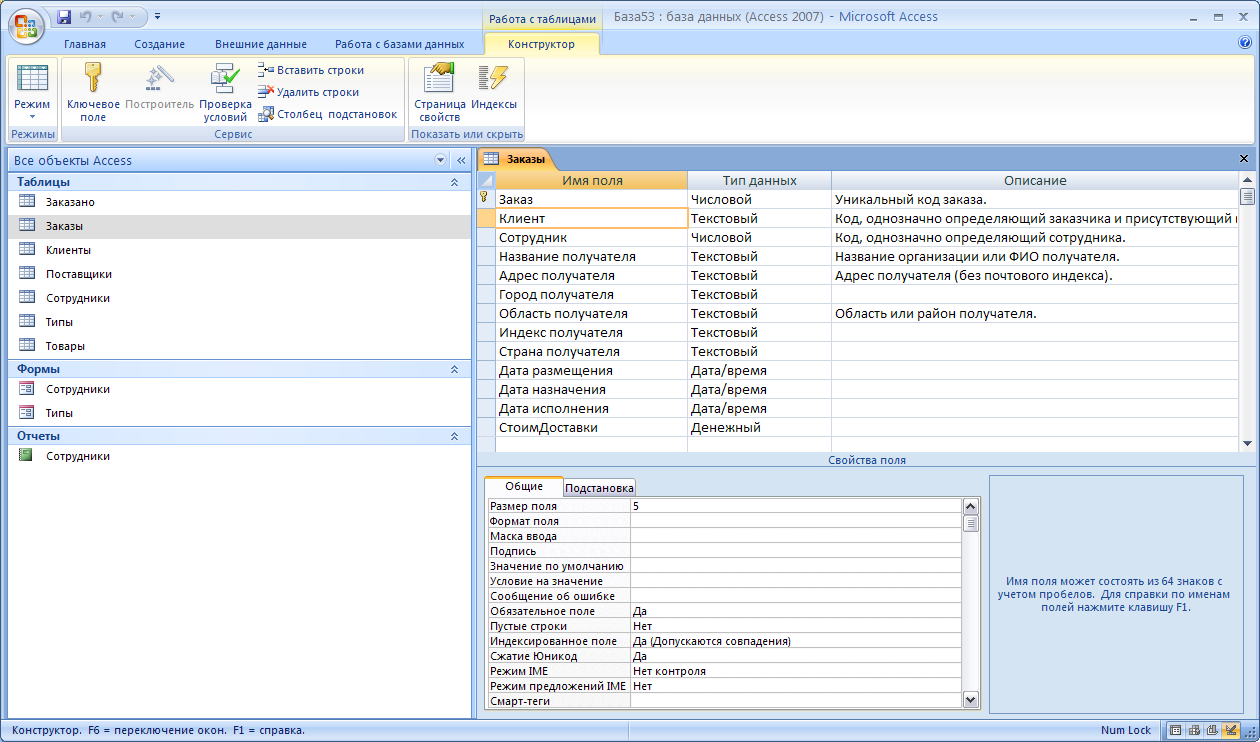
Task: Open Работа с базами данных tab
Action: [400, 44]
